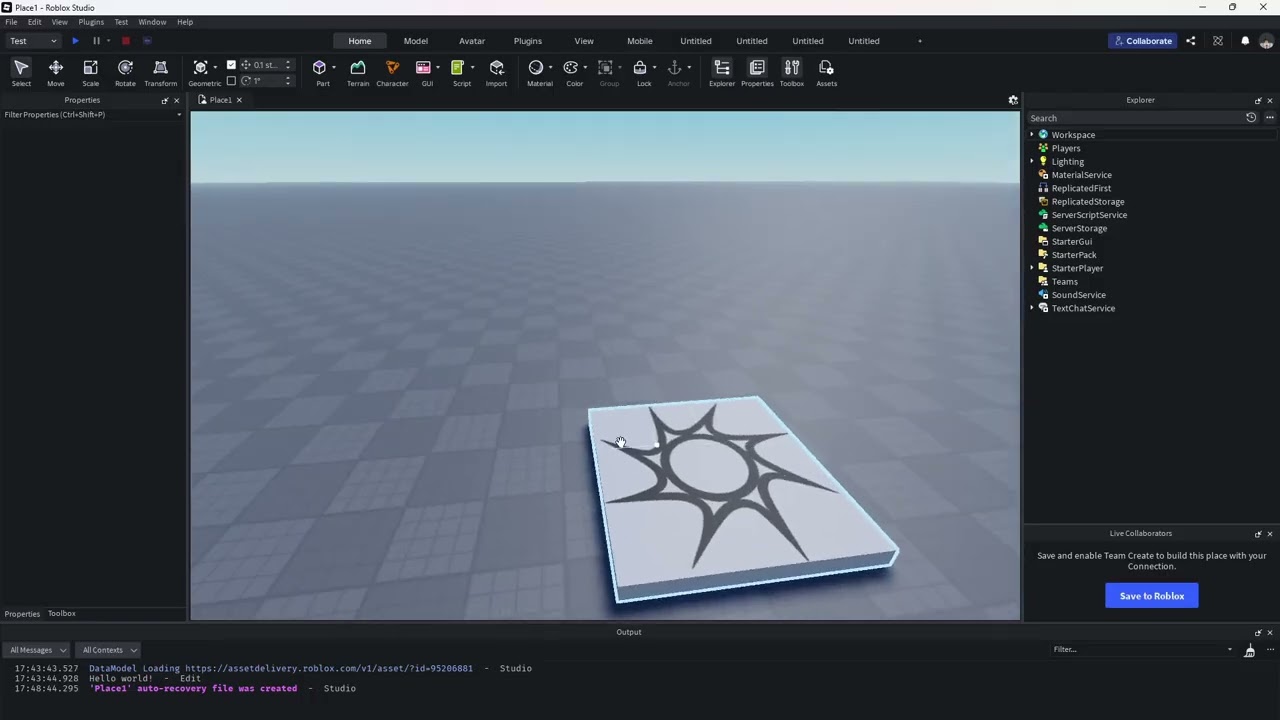
Task: Pick the Transform tool
Action: [x=160, y=72]
